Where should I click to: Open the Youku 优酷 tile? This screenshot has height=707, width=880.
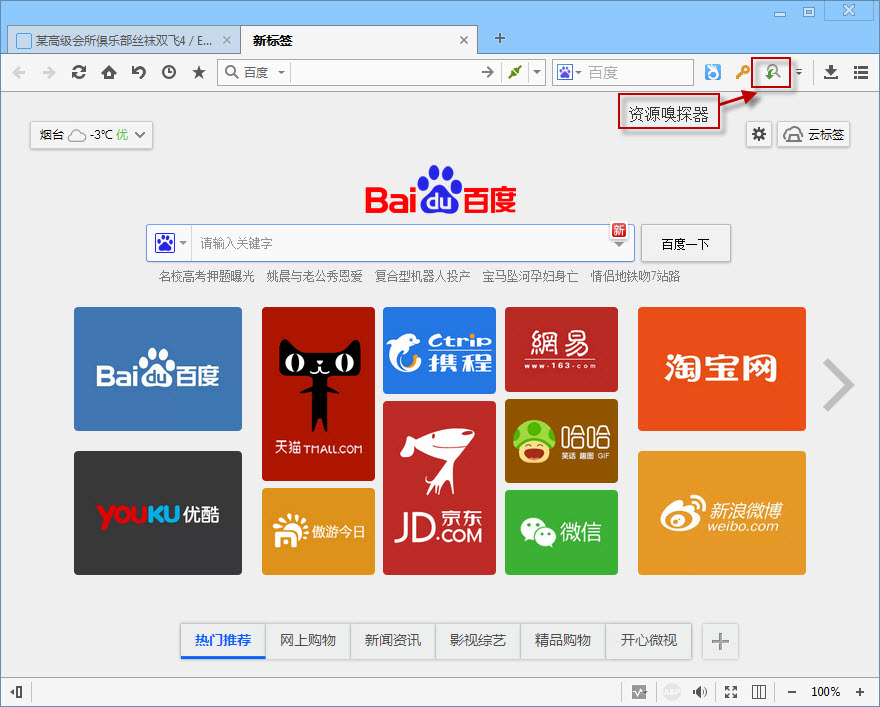point(158,513)
